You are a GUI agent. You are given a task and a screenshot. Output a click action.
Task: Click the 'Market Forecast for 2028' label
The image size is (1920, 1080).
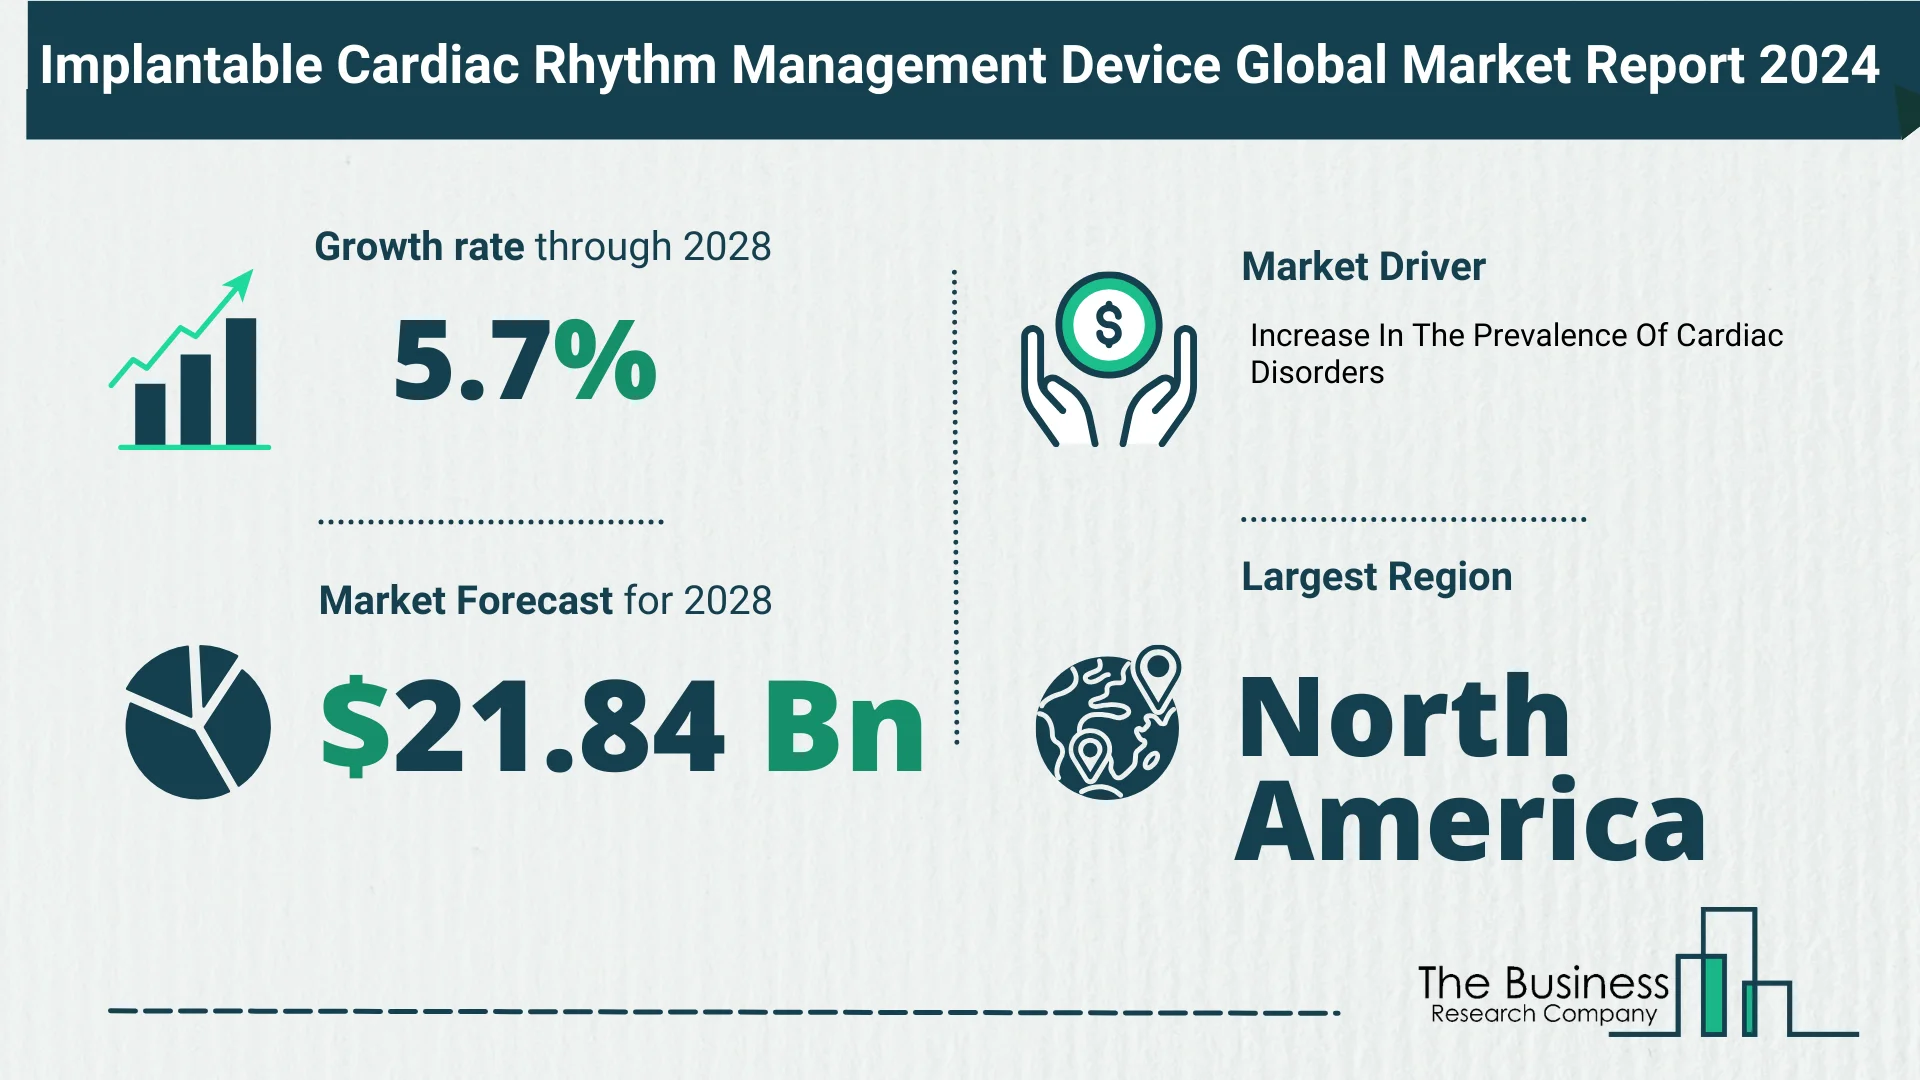point(545,601)
